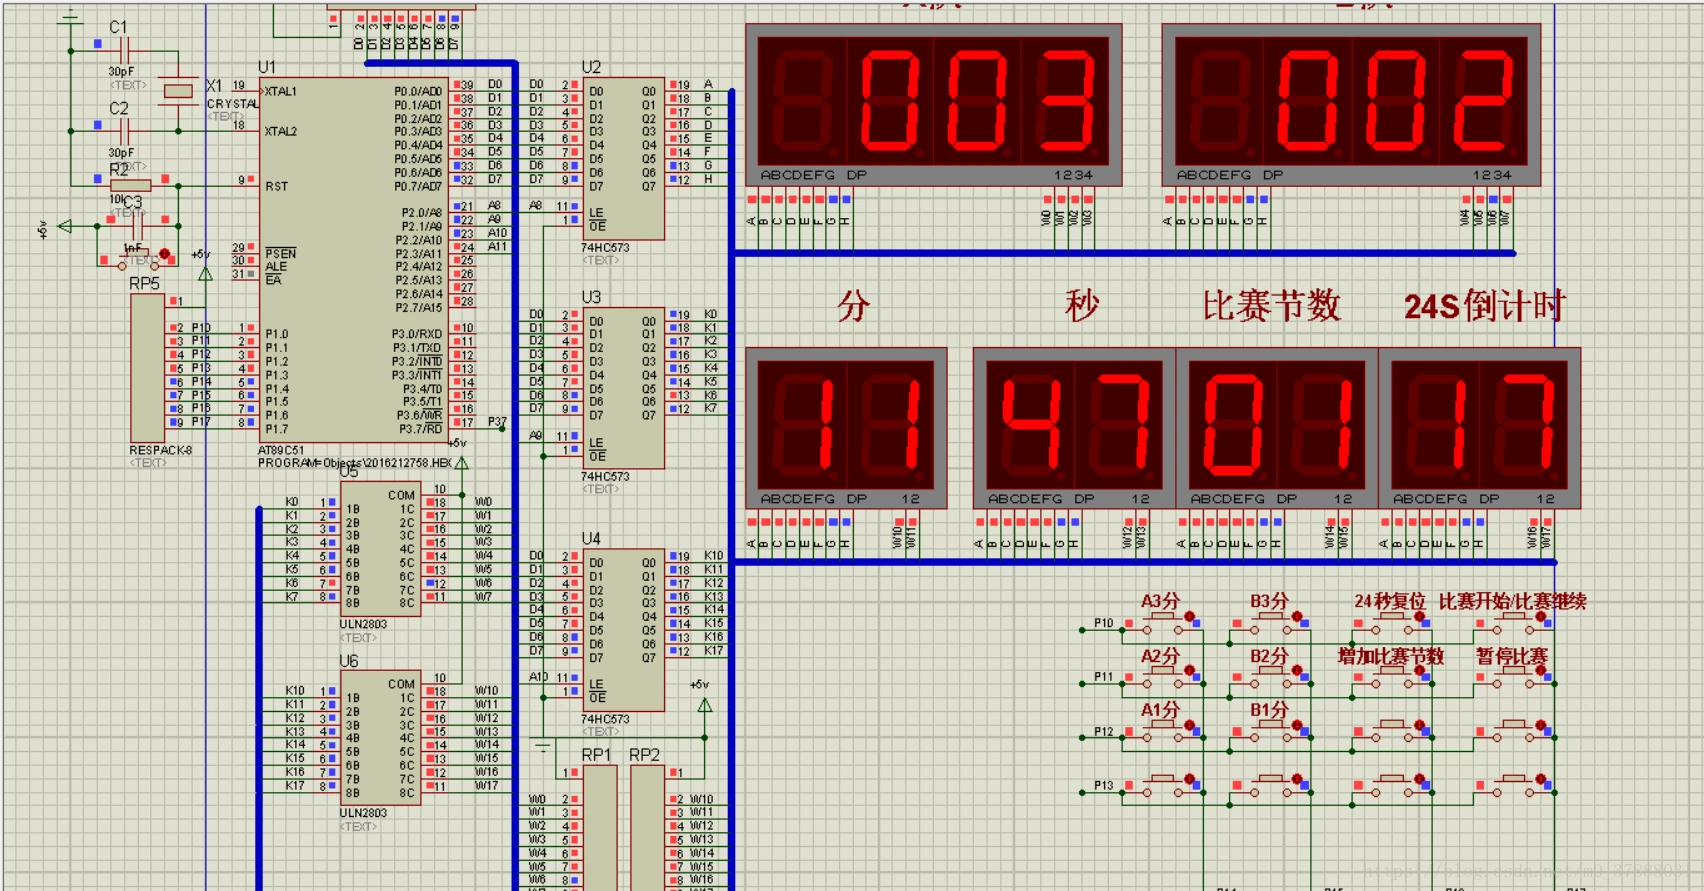The height and width of the screenshot is (891, 1704).
Task: Select the C2 30pF capacitor
Action: (x=124, y=130)
